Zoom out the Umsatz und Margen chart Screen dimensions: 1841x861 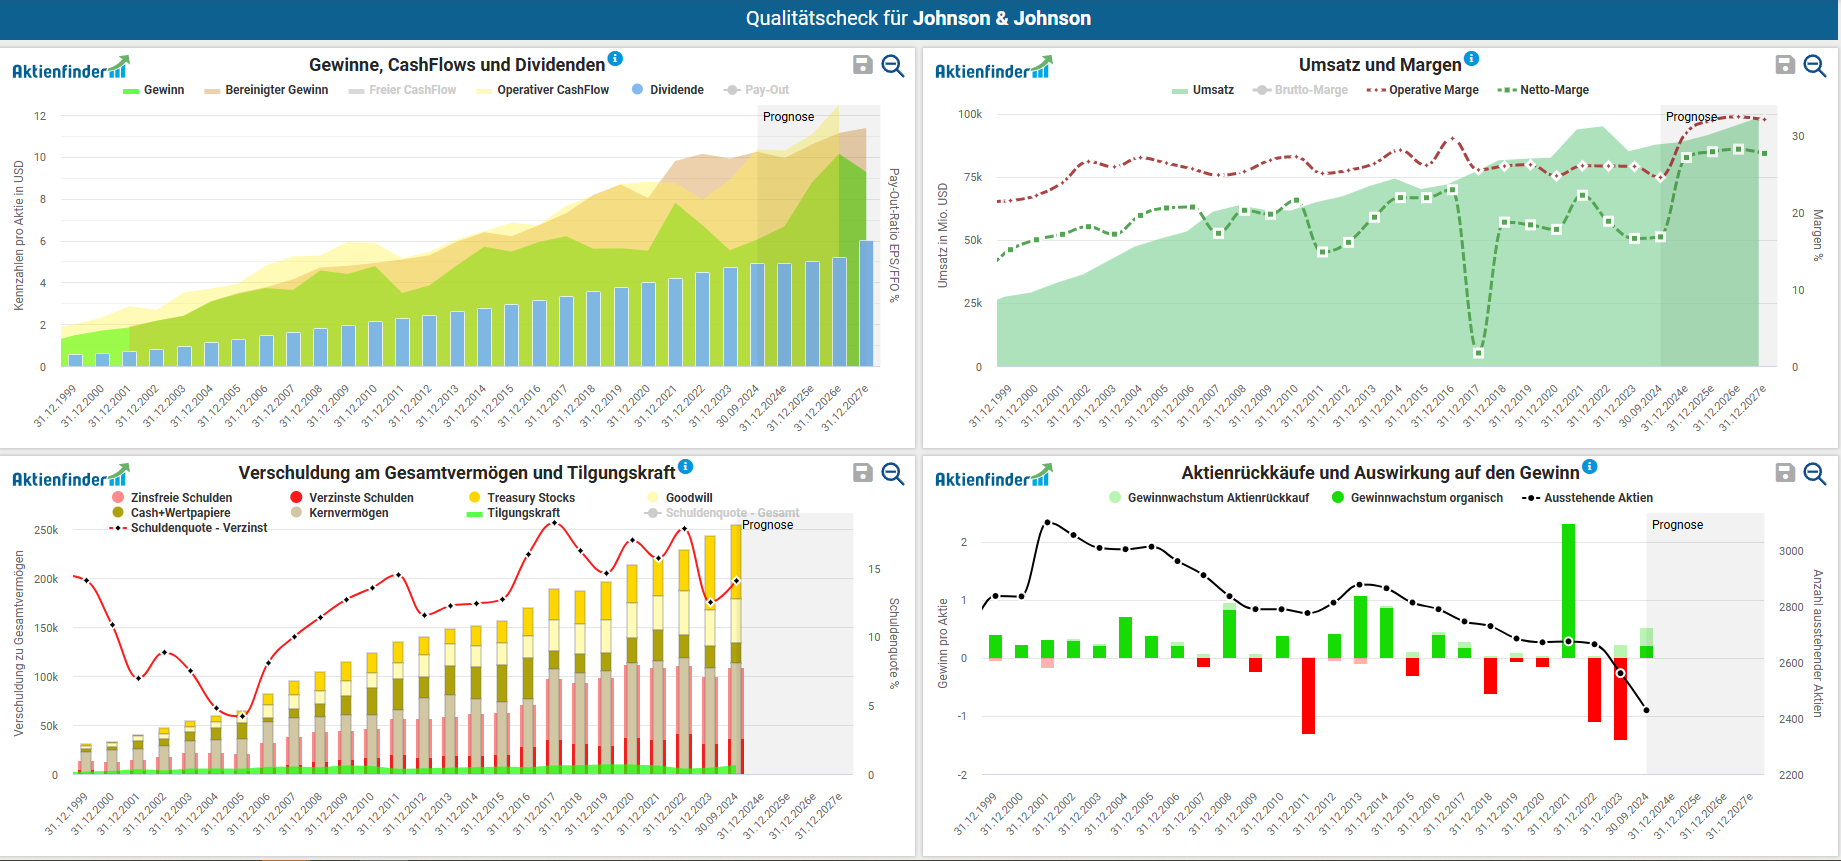tap(1815, 66)
